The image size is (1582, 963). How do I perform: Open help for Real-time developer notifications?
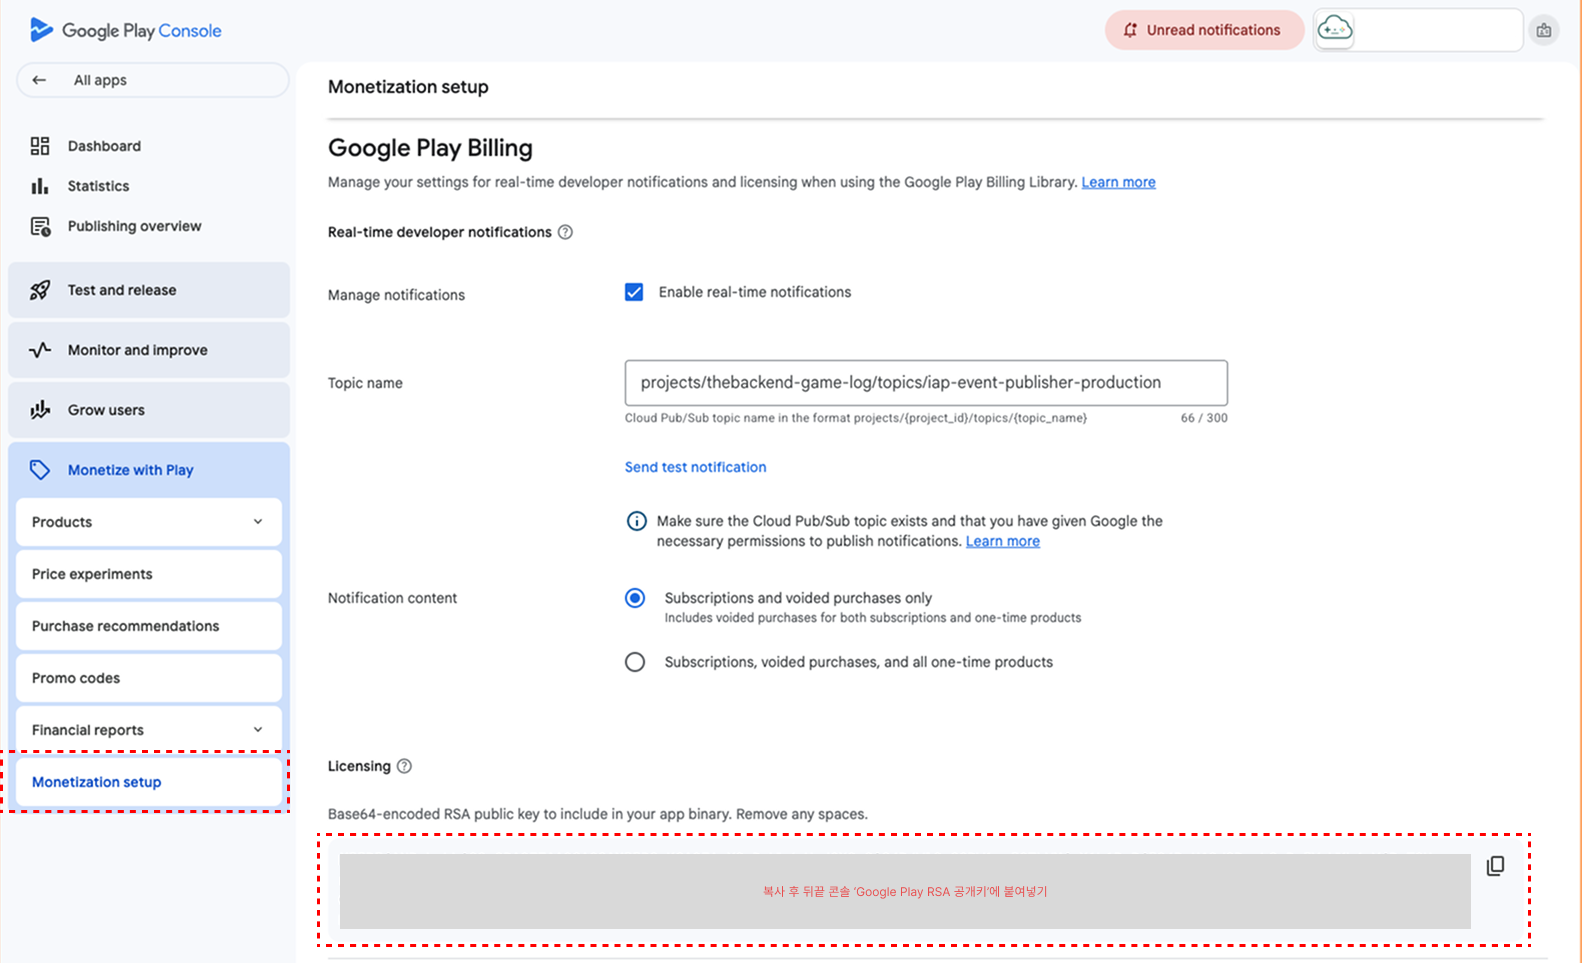click(565, 232)
